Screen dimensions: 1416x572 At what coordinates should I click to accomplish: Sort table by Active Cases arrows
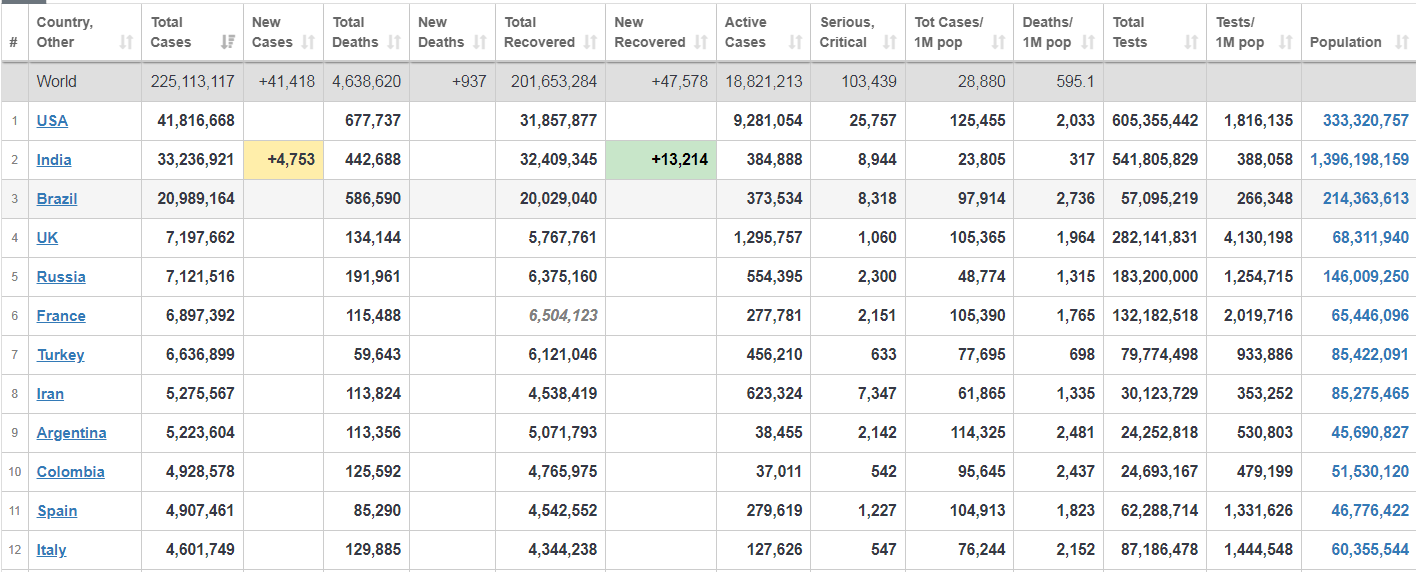point(795,42)
